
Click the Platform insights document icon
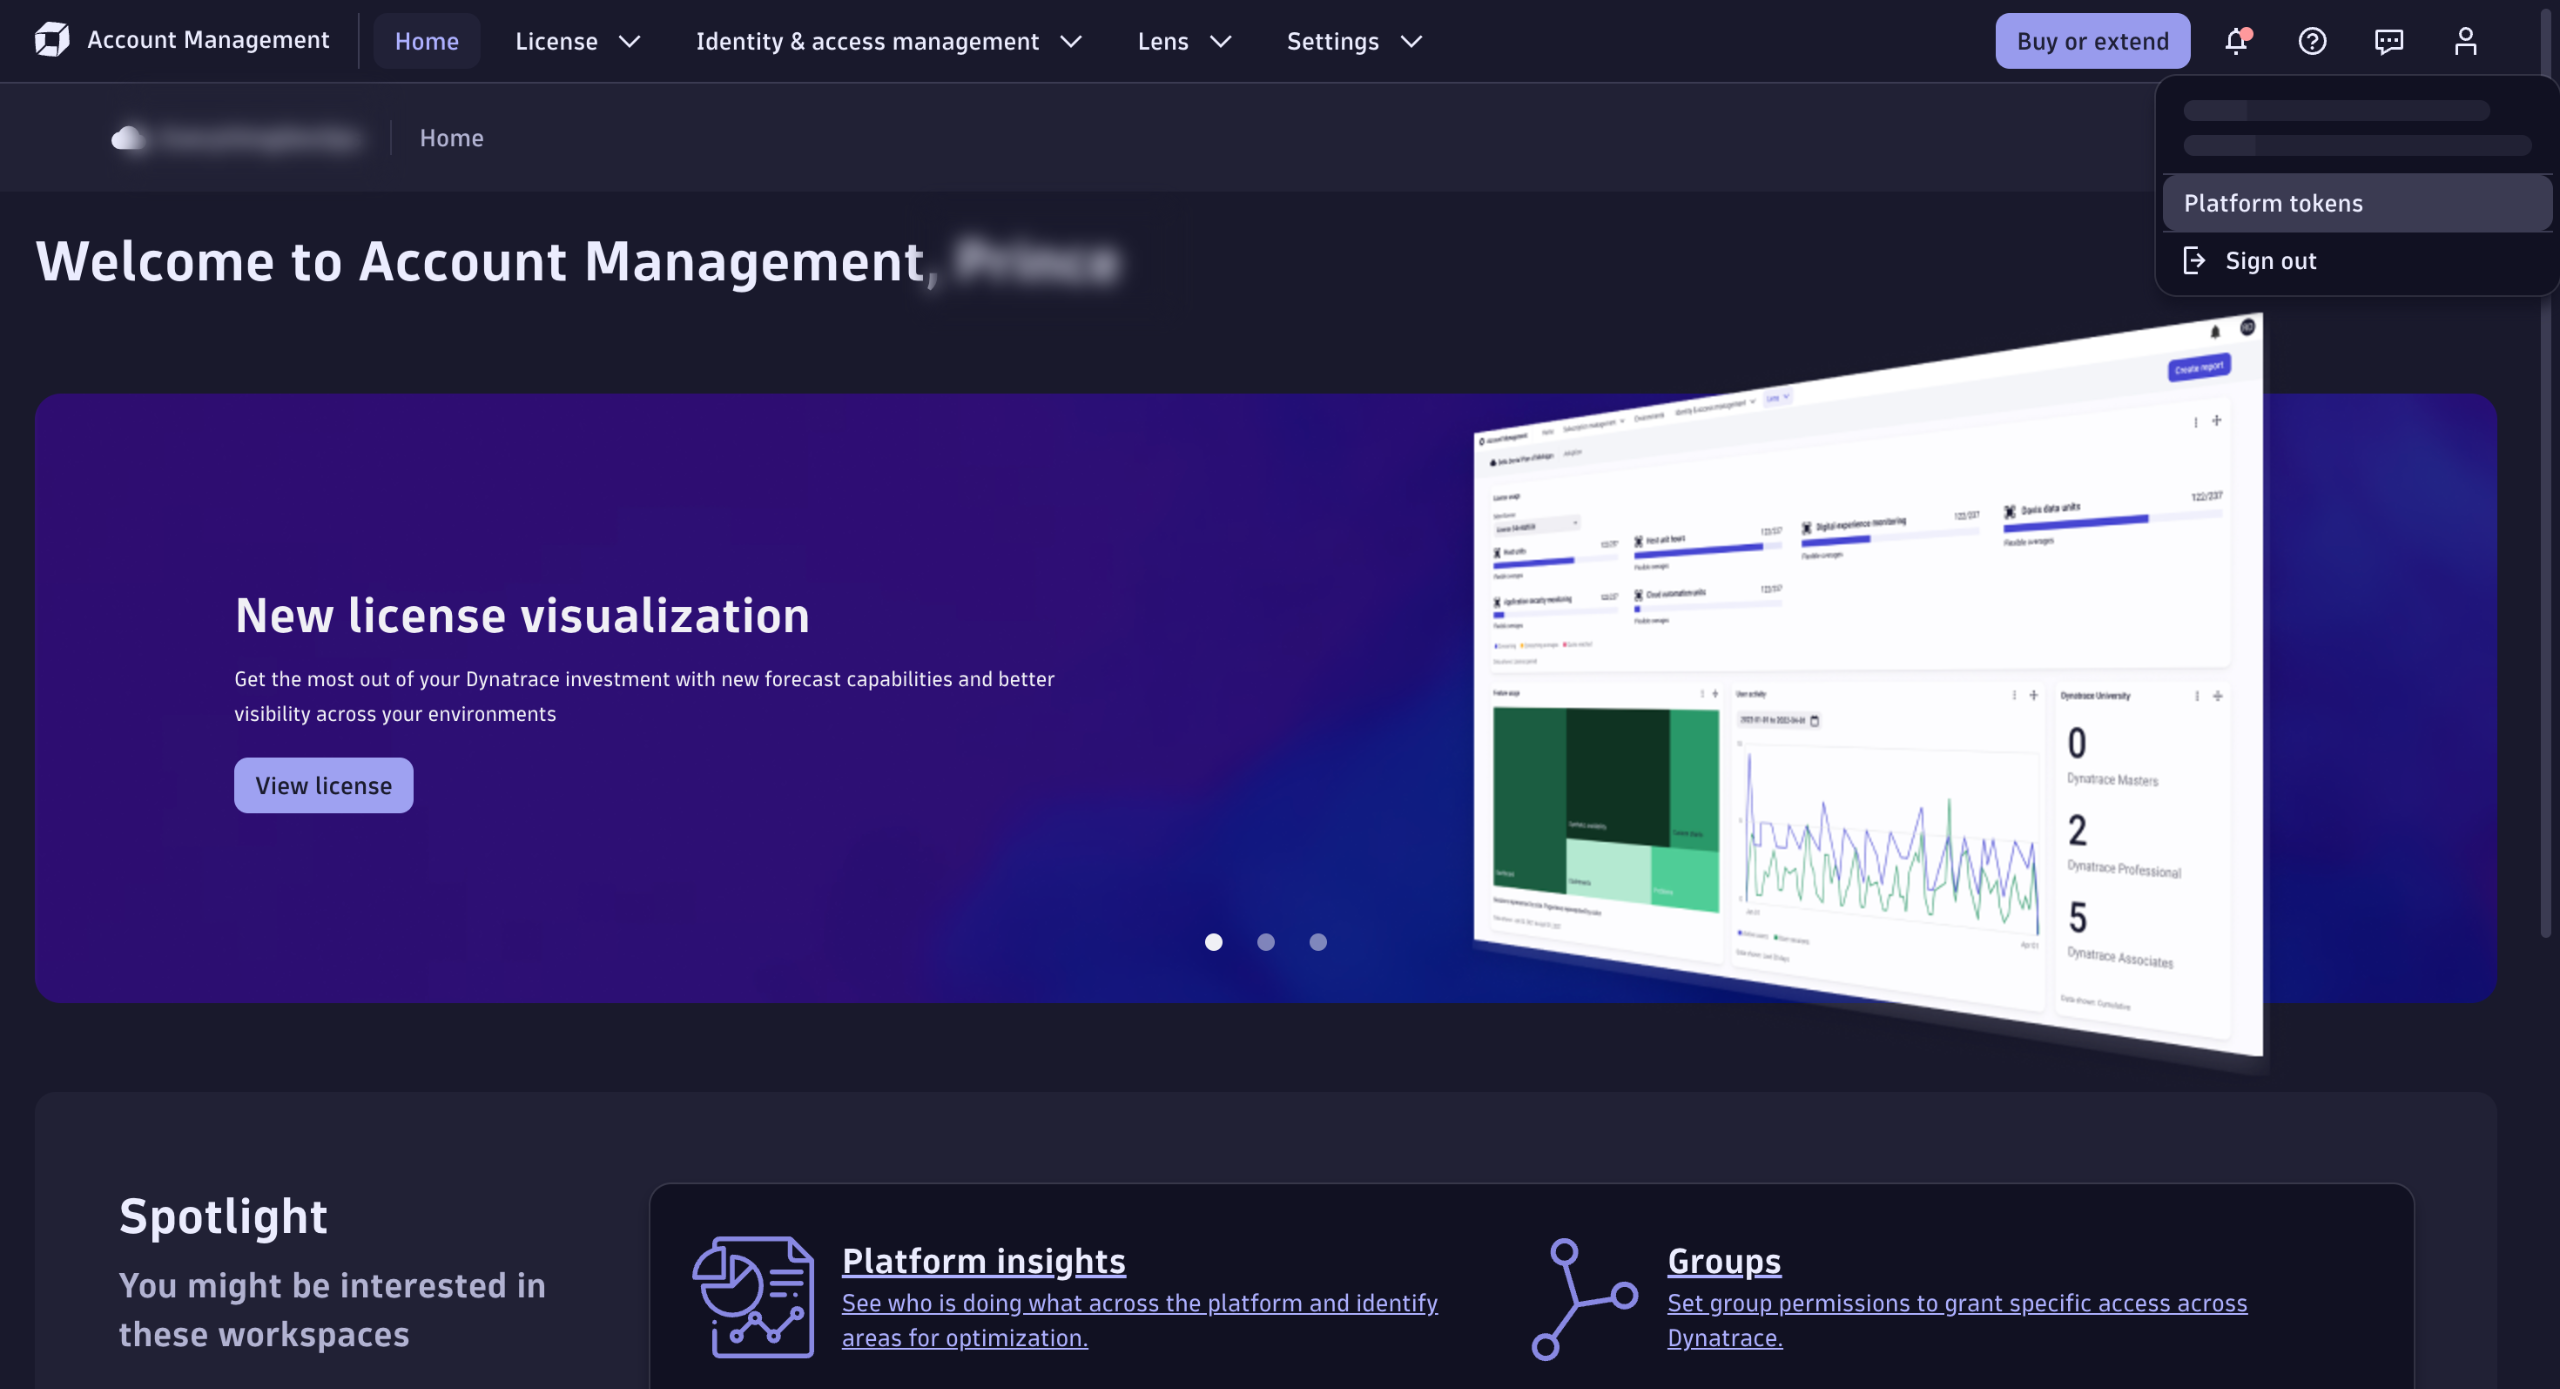click(753, 1297)
